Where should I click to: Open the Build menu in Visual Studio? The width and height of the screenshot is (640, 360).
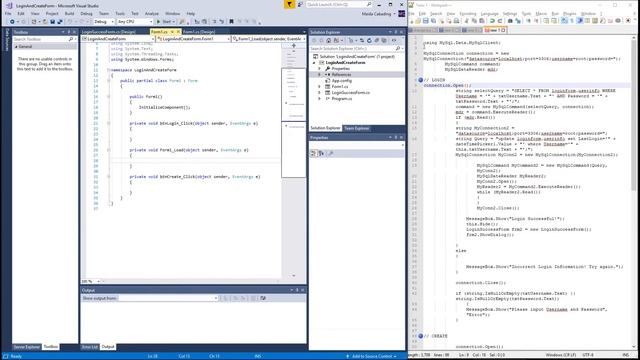[x=69, y=13]
